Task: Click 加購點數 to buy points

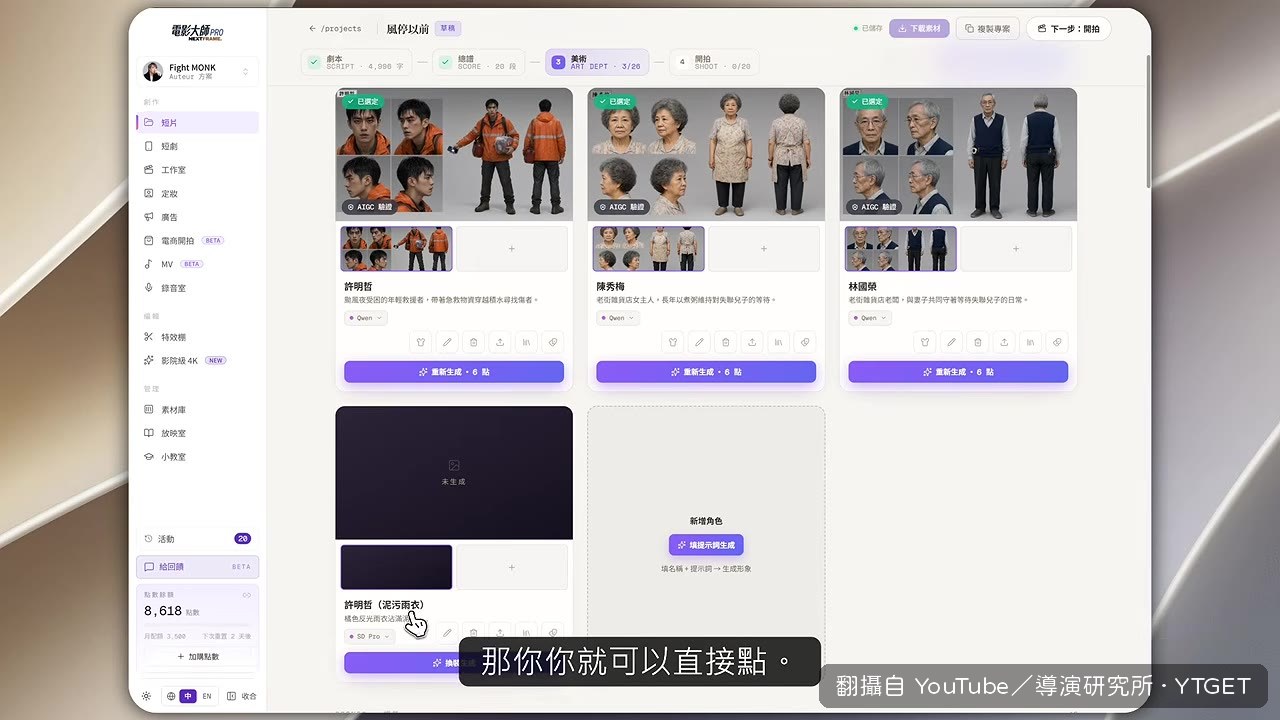Action: coord(197,657)
